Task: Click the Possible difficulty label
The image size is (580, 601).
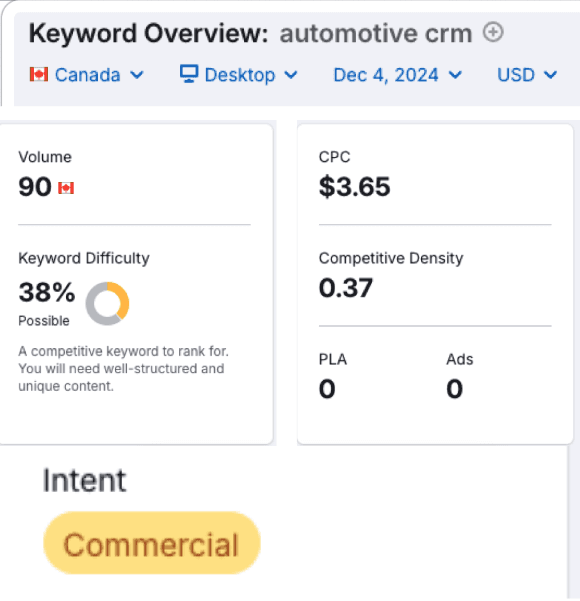Action: coord(44,321)
